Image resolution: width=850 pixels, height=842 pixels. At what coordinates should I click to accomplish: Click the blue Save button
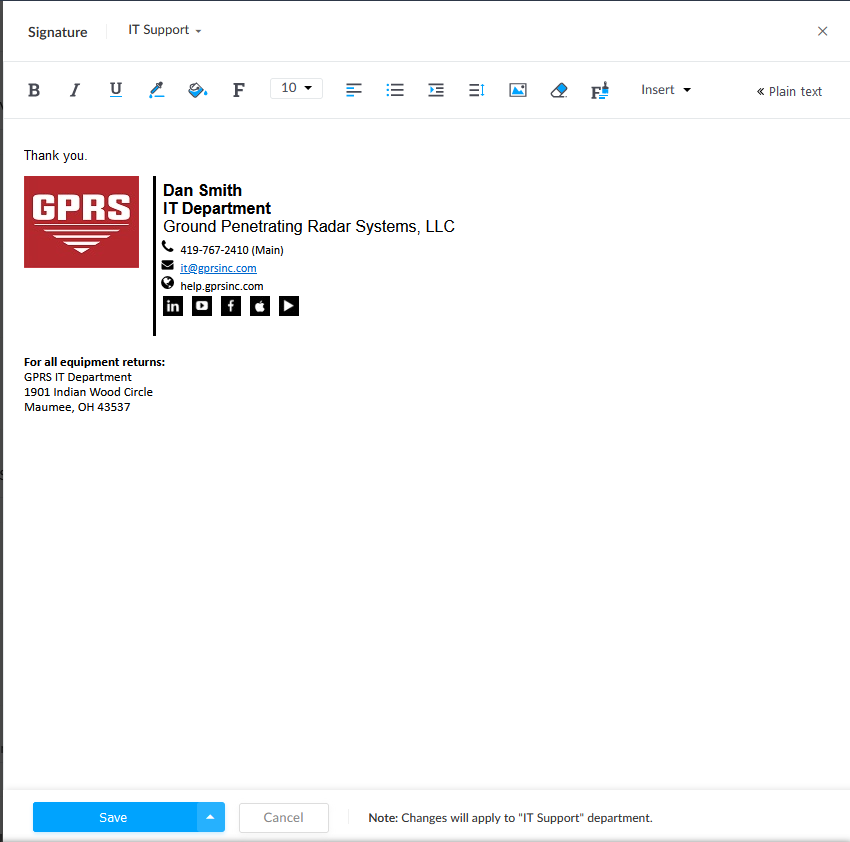(114, 817)
